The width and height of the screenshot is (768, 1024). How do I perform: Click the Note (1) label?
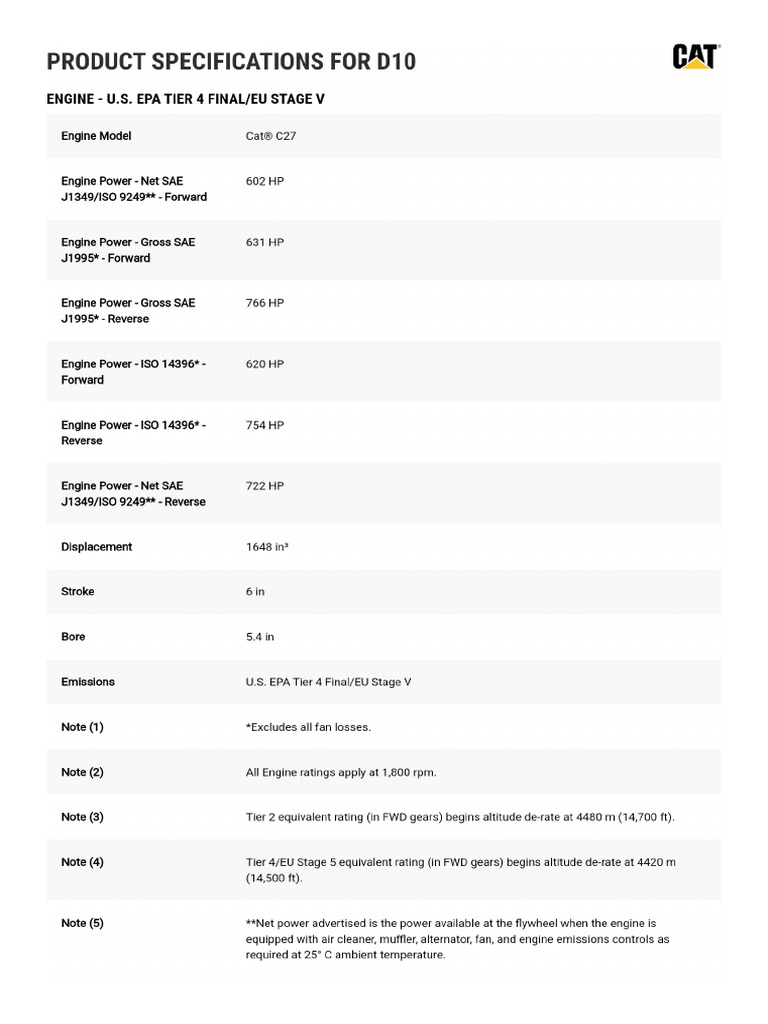tap(82, 727)
